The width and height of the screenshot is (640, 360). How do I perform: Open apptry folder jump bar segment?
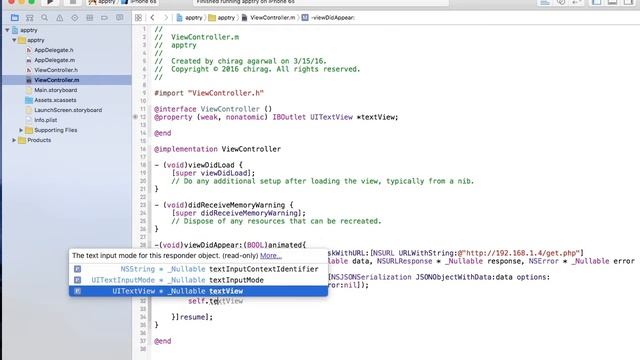[222, 18]
